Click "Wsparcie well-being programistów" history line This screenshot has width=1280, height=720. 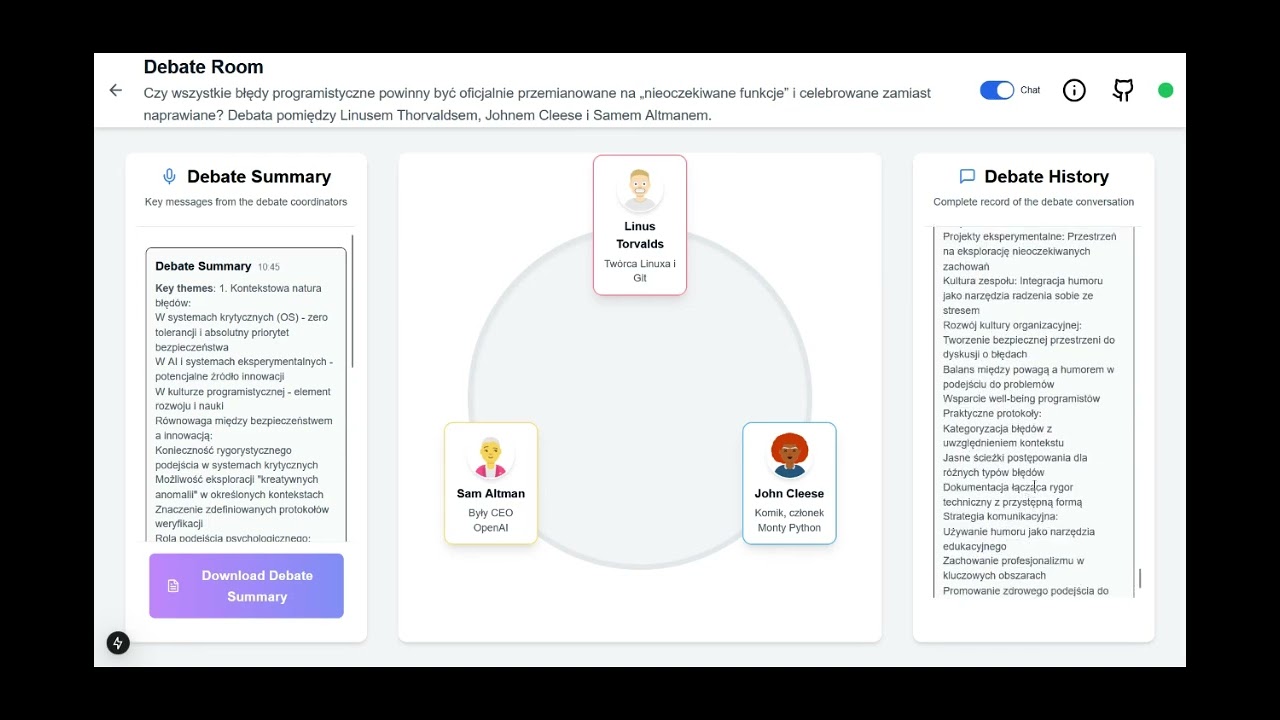click(1021, 399)
